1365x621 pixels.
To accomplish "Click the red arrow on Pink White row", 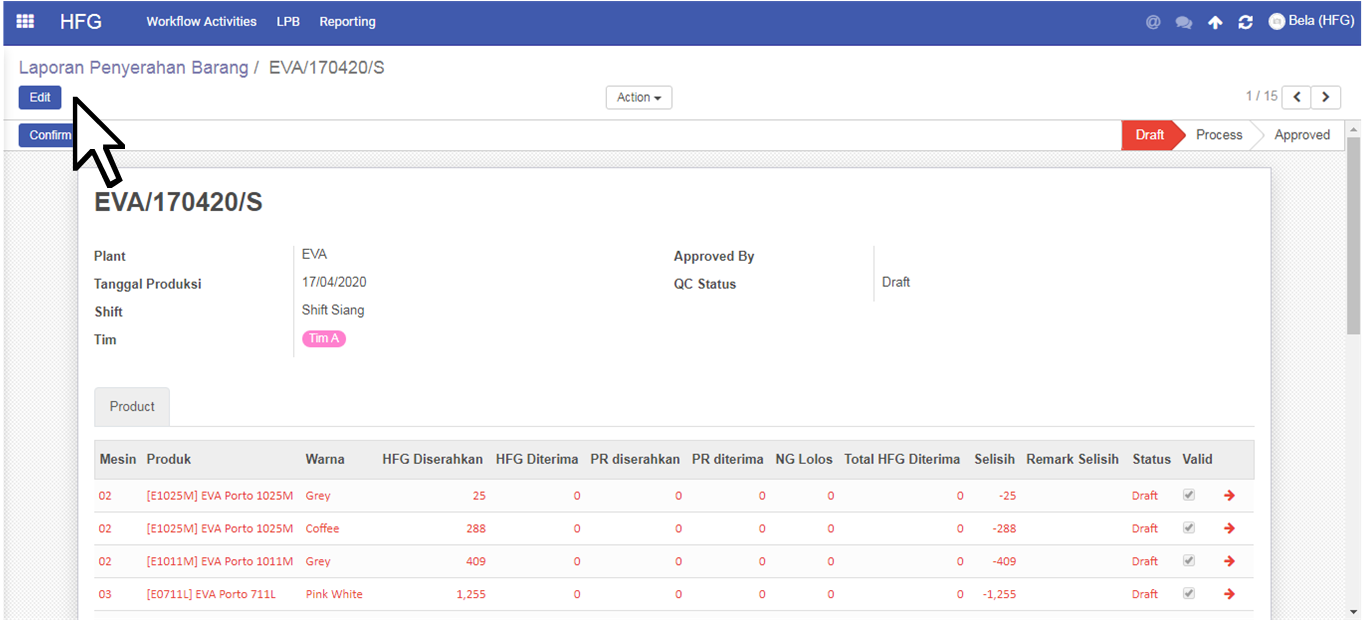I will click(x=1229, y=594).
